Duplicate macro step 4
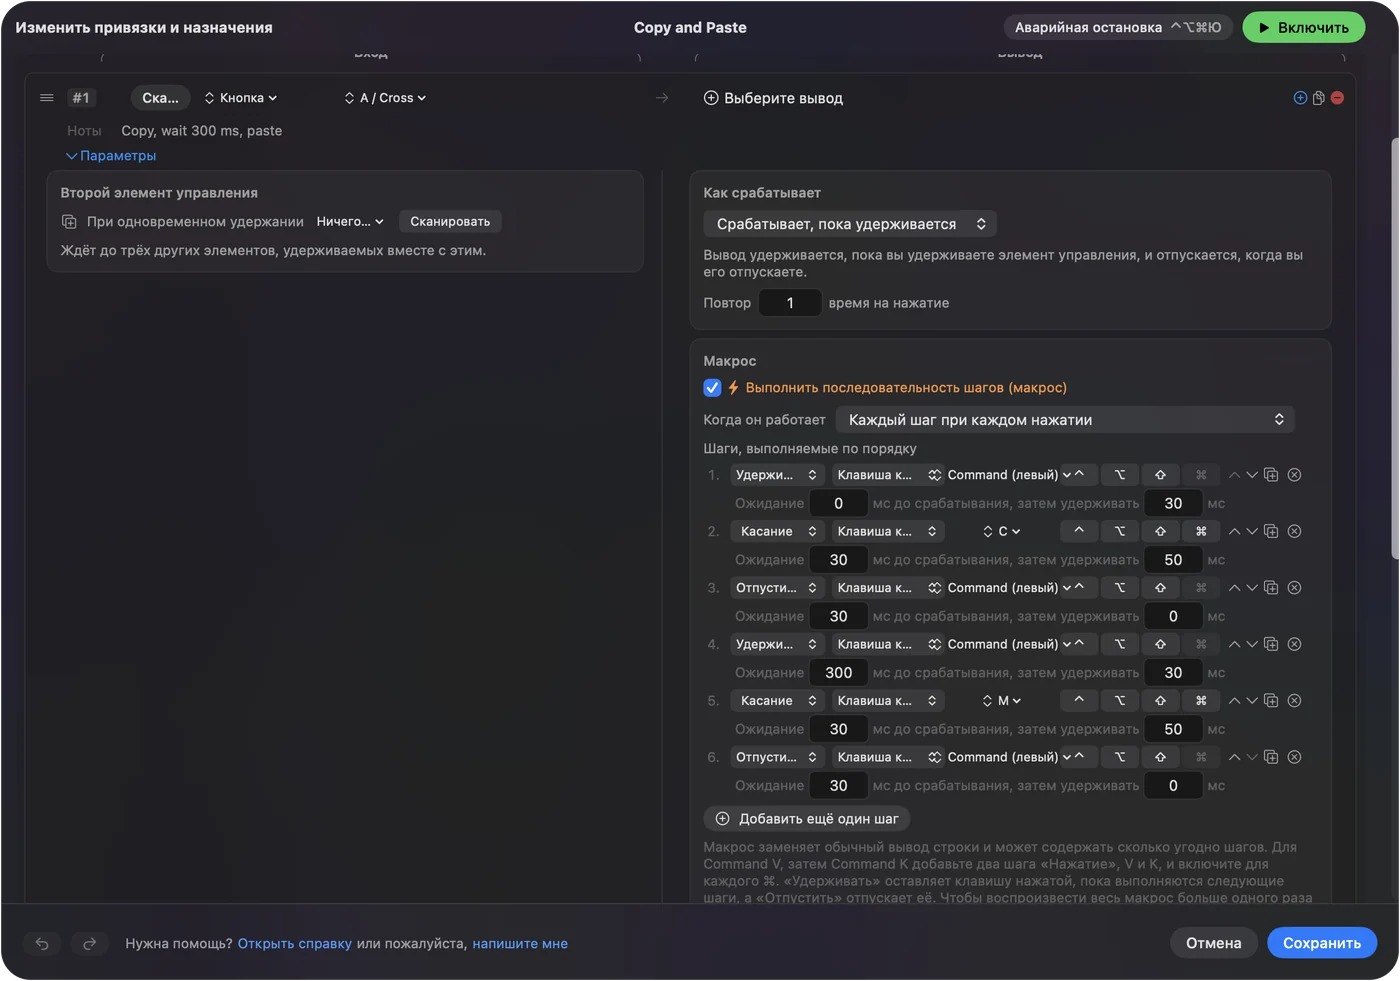Viewport: 1400px width, 981px height. point(1271,644)
